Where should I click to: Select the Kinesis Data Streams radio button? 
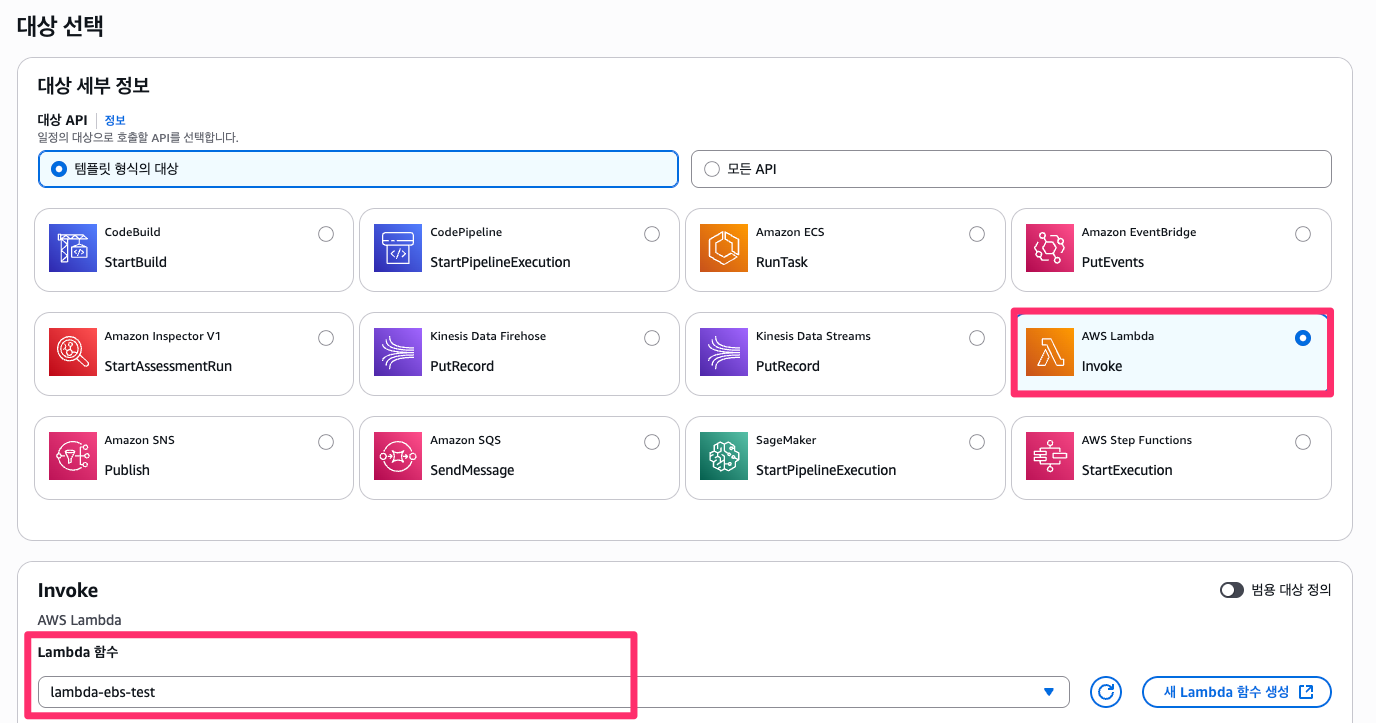click(x=977, y=338)
